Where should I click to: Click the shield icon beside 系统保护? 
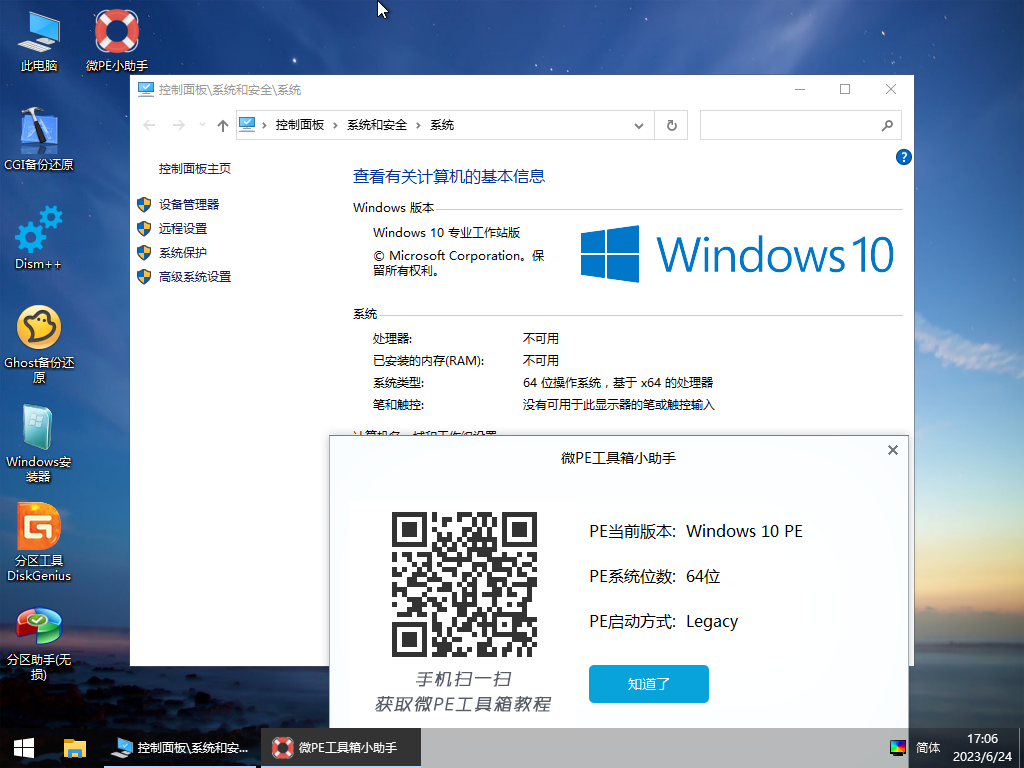(x=144, y=253)
